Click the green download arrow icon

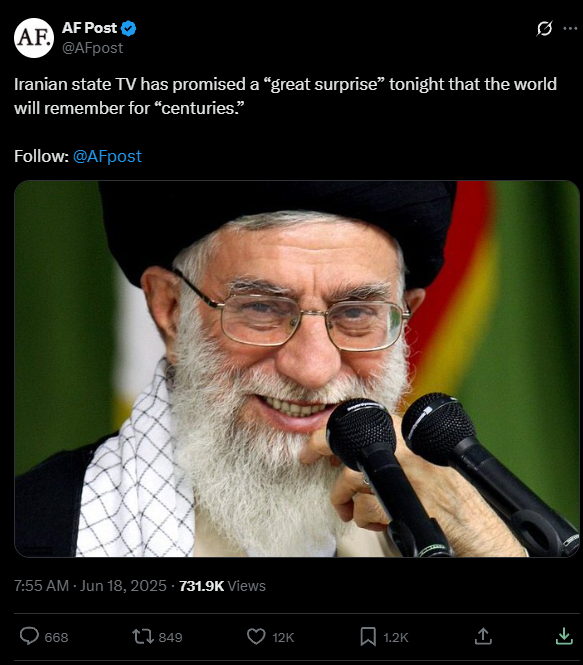pos(564,636)
